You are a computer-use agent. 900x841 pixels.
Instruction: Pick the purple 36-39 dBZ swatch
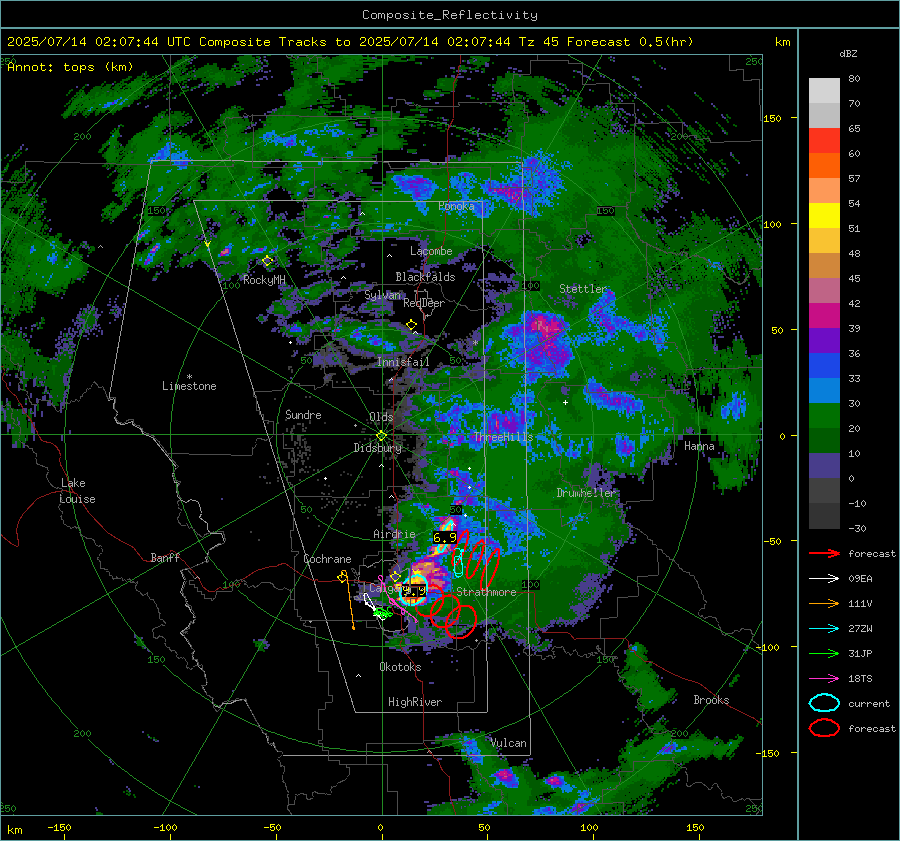(x=824, y=341)
